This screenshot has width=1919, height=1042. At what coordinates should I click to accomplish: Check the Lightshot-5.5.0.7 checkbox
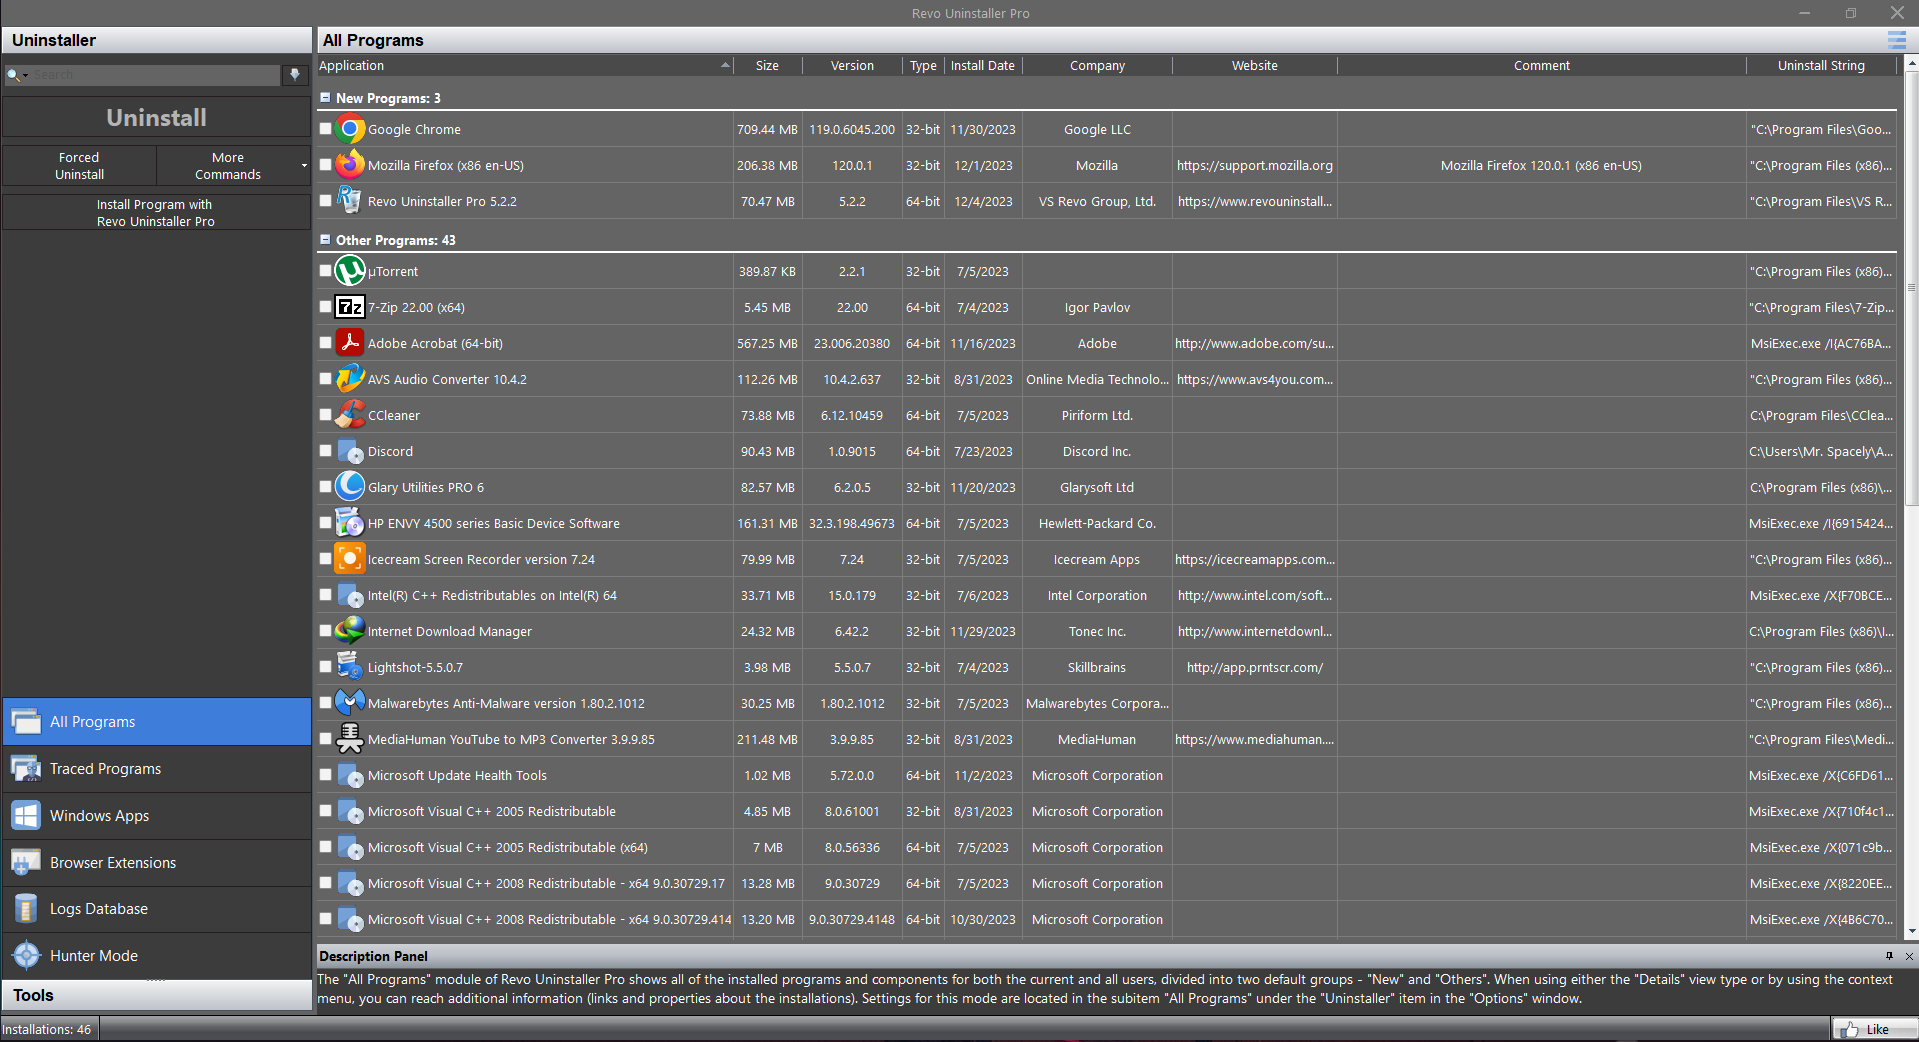(325, 667)
